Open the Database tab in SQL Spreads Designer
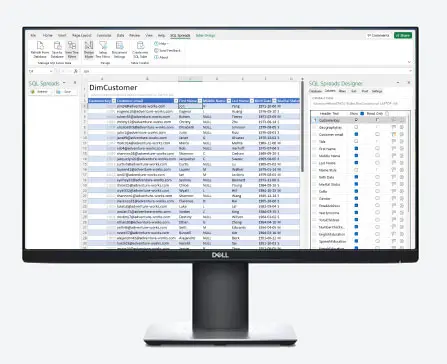This screenshot has height=364, width=447. (x=315, y=91)
